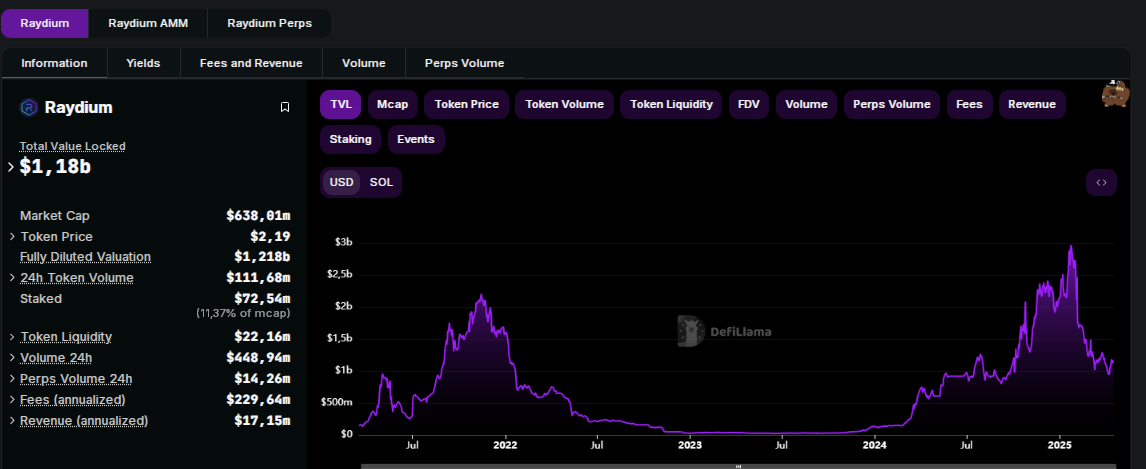
Task: Toggle FDV chart series
Action: pos(748,104)
